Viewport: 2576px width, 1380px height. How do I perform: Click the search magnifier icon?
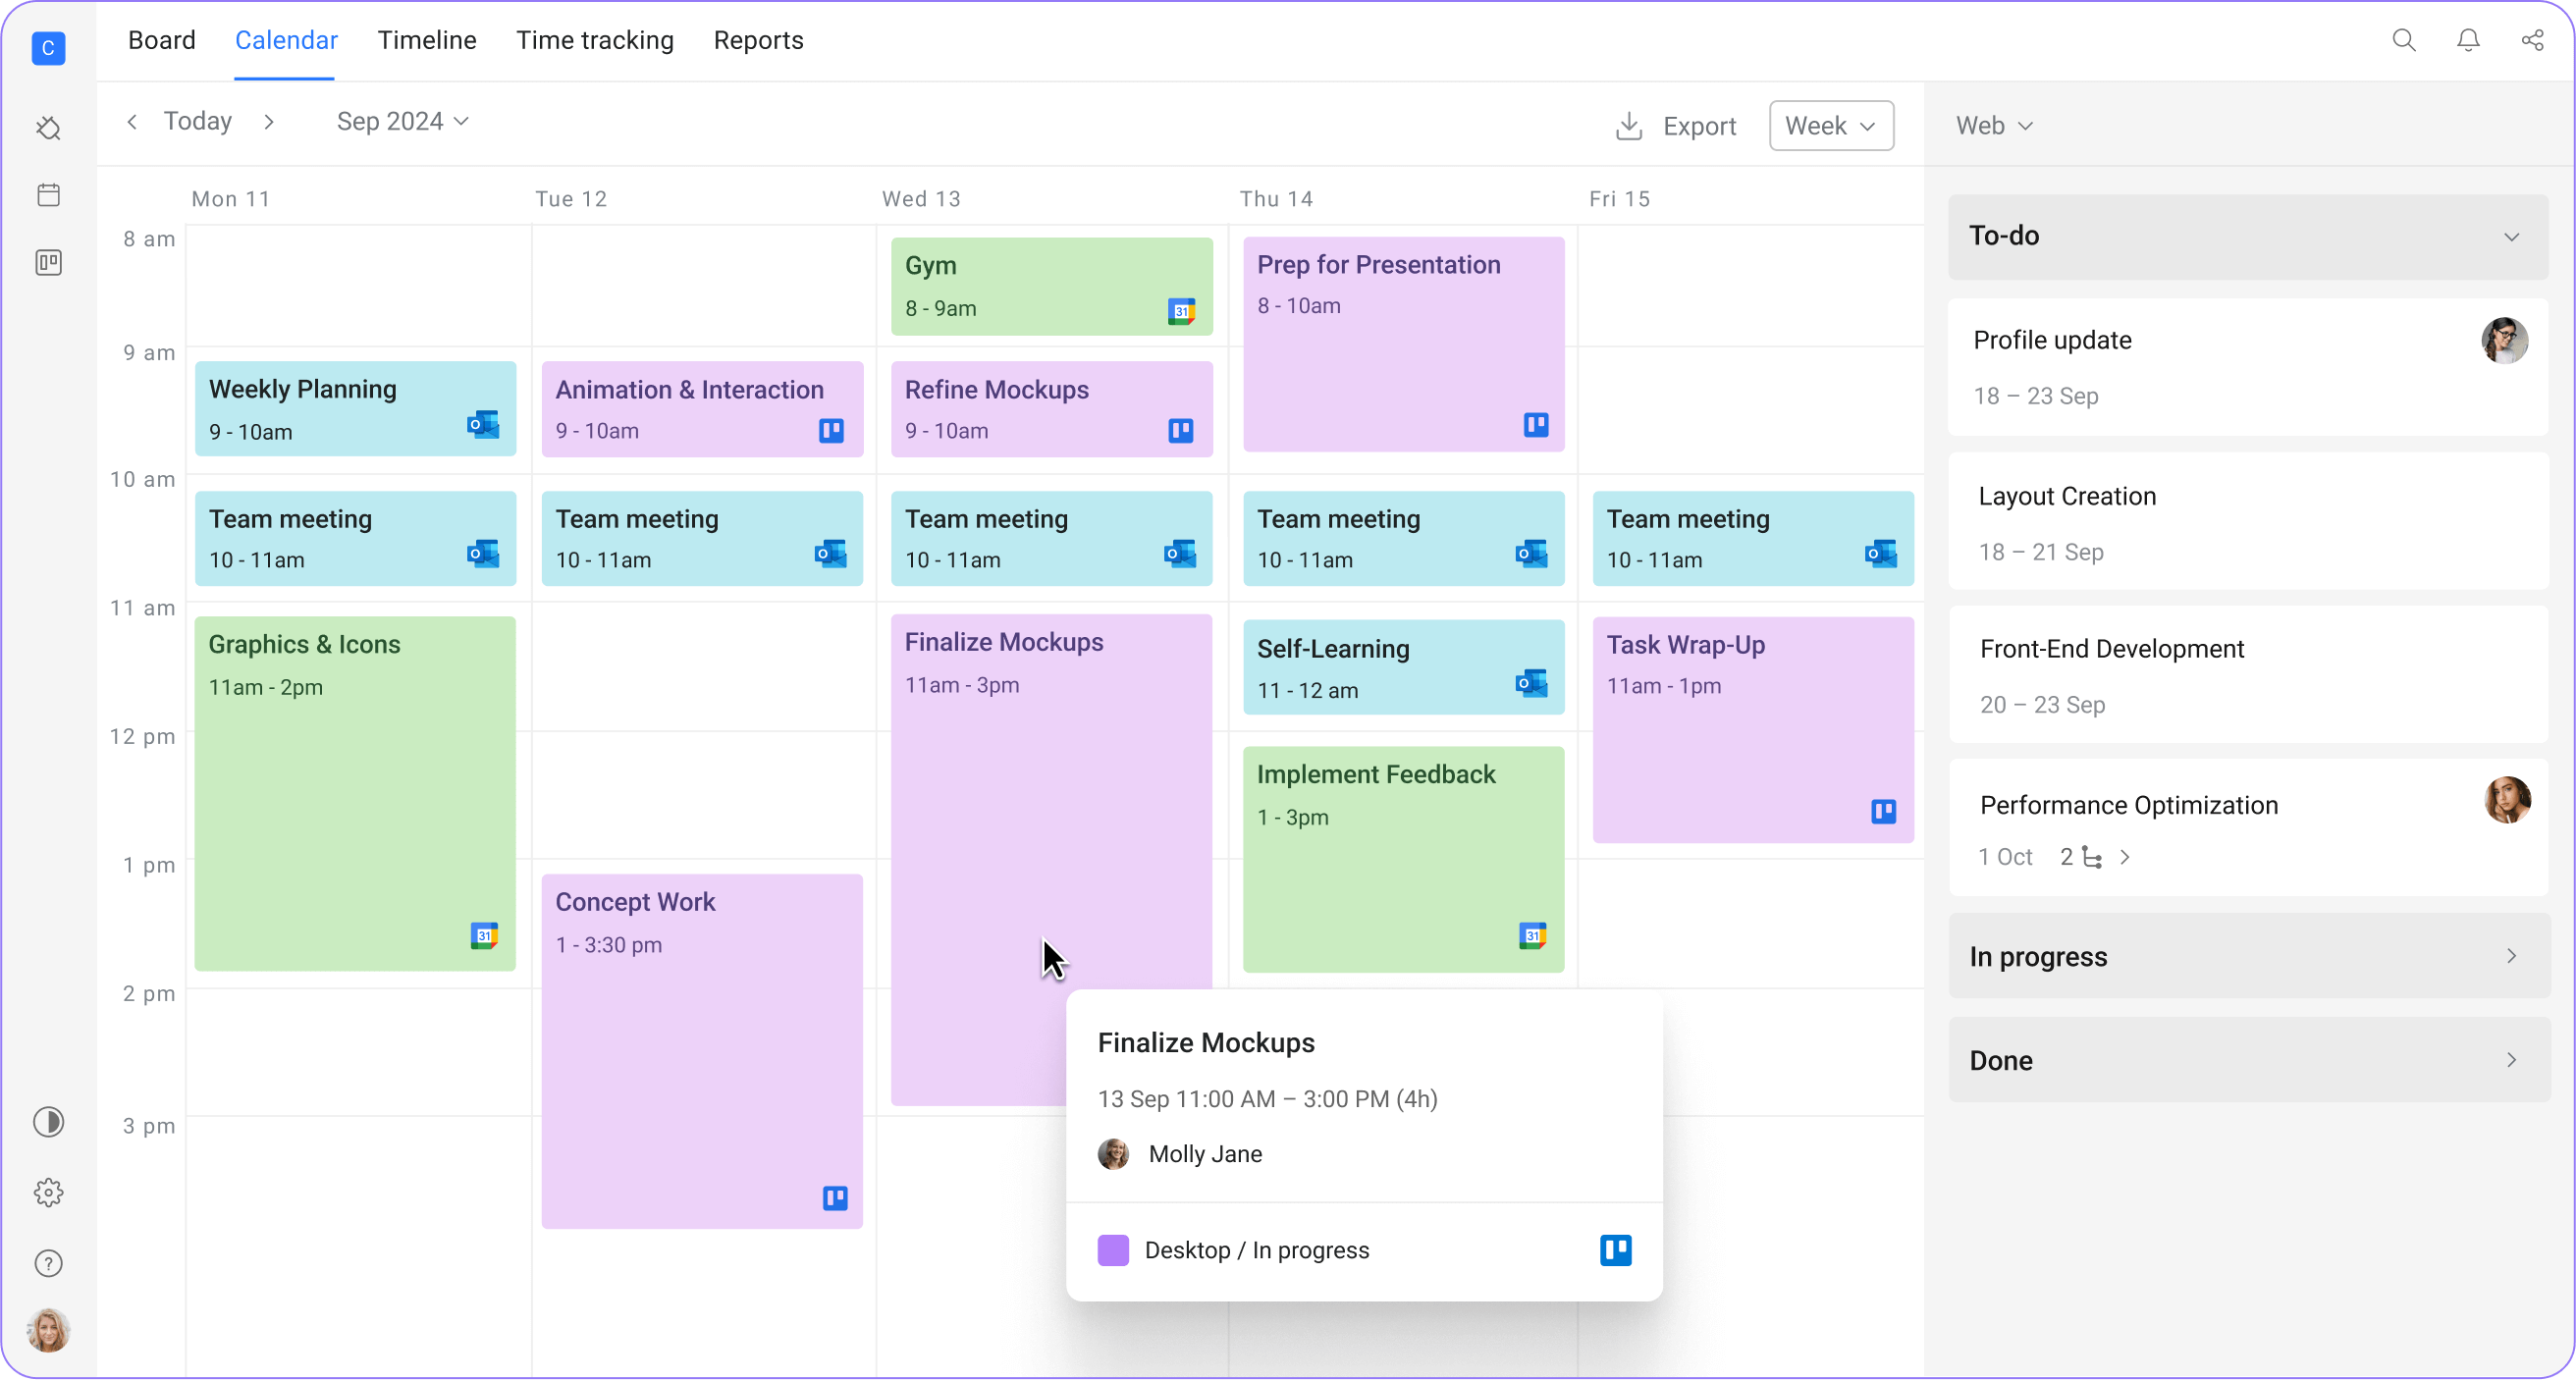pos(2404,40)
